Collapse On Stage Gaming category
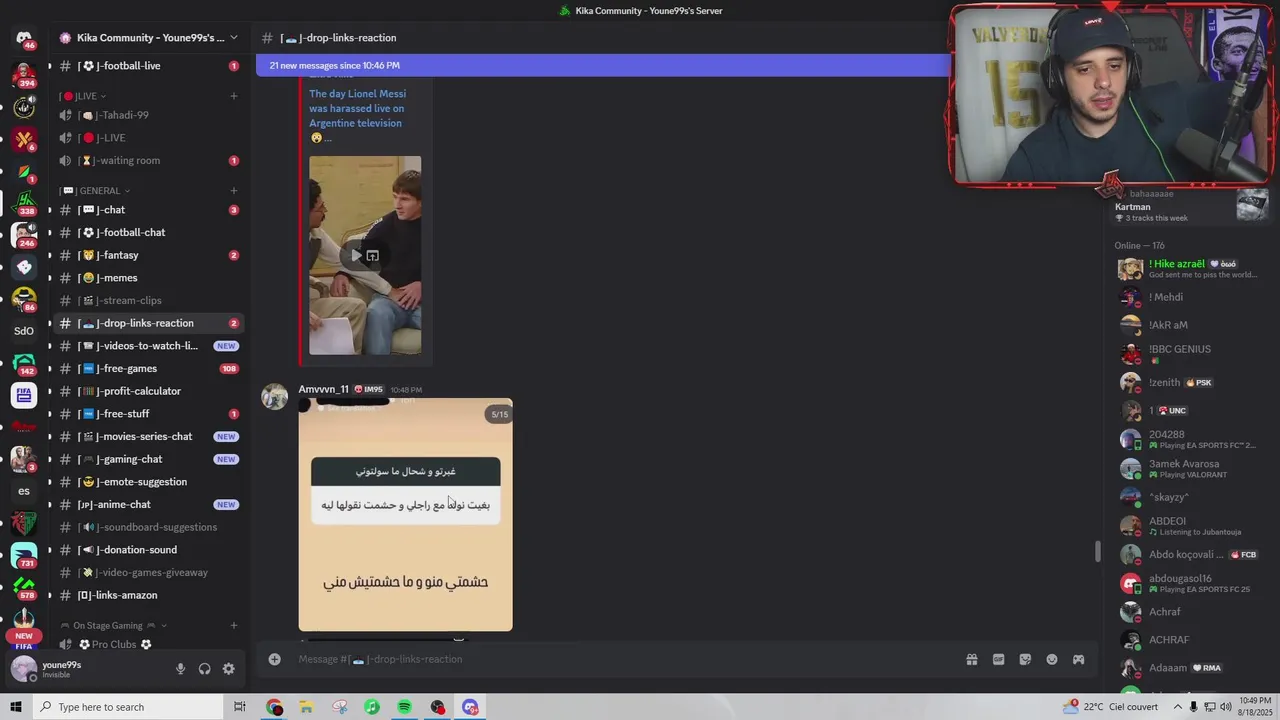The width and height of the screenshot is (1280, 720). coord(114,625)
